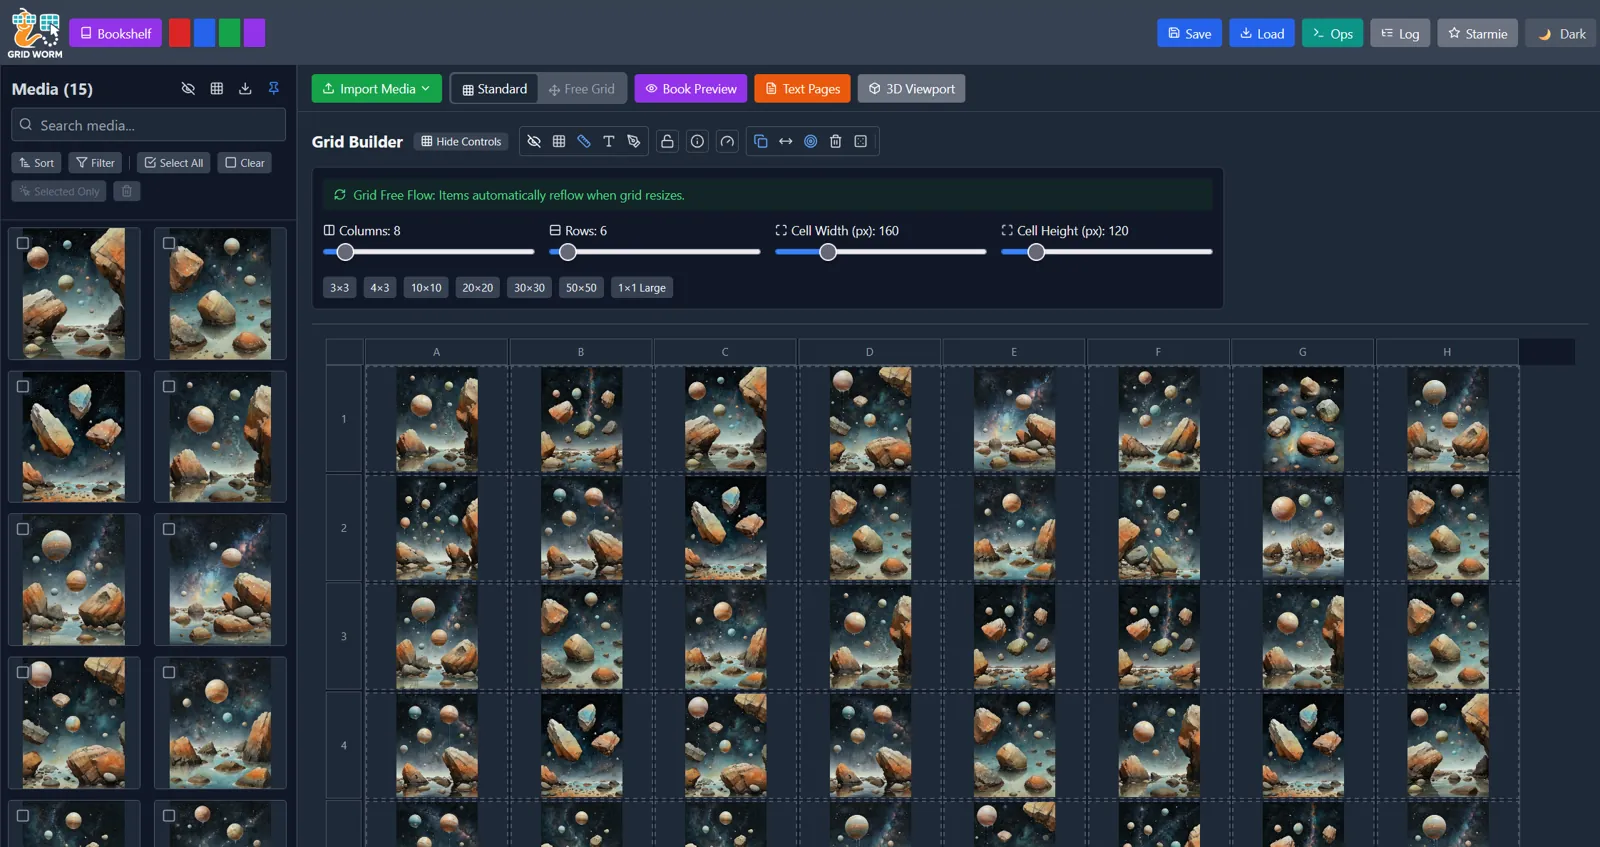Viewport: 1600px width, 847px height.
Task: Click the eye-off icon in Media panel header
Action: (x=188, y=89)
